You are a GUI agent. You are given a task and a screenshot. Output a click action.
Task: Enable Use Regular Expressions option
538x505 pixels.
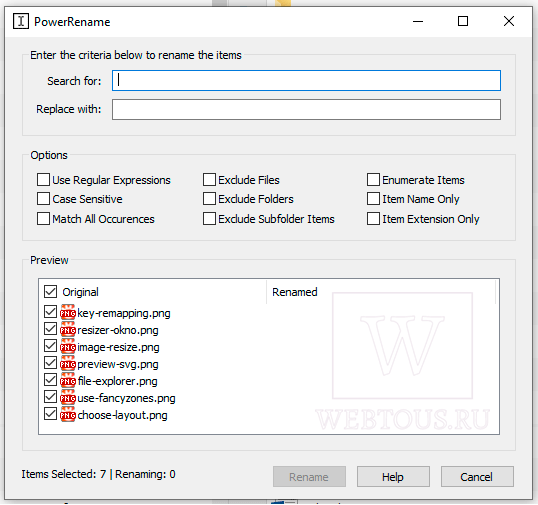click(x=43, y=179)
